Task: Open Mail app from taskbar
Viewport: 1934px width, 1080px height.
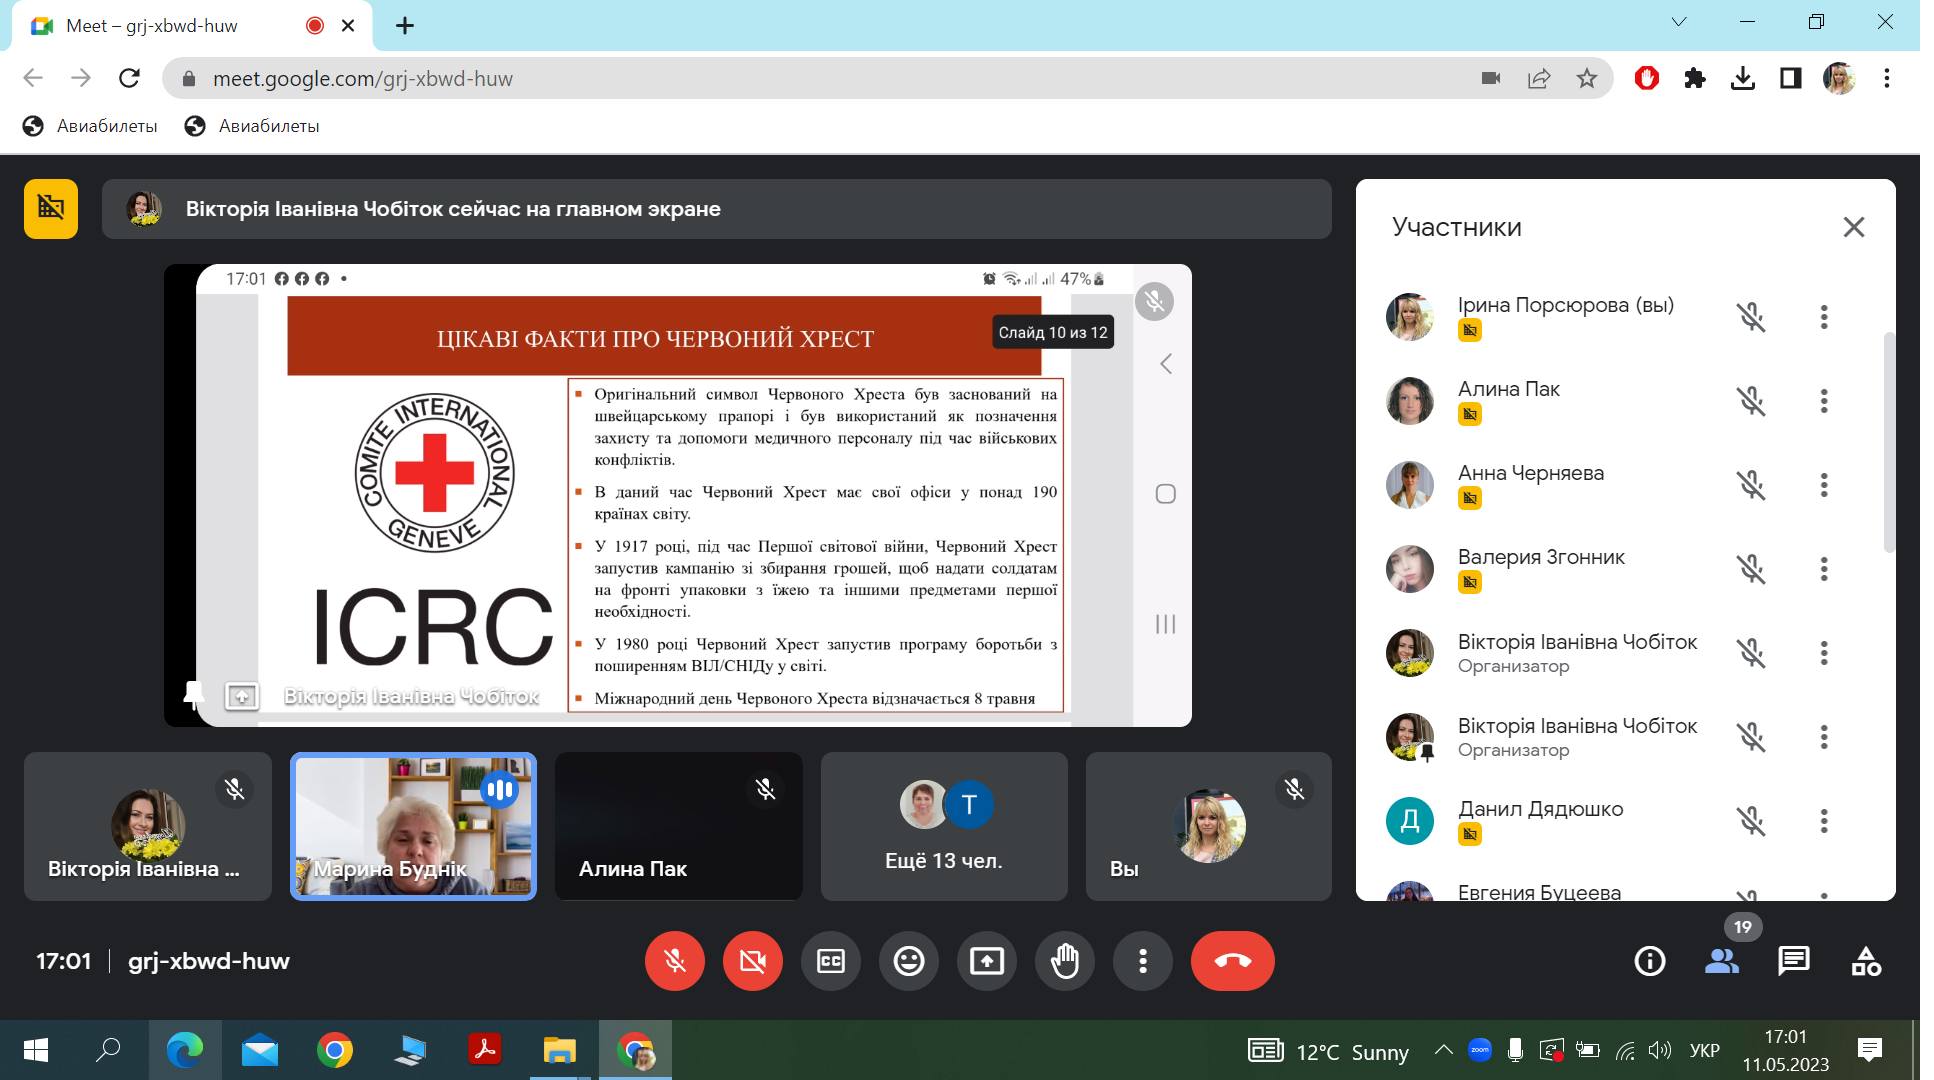Action: 260,1050
